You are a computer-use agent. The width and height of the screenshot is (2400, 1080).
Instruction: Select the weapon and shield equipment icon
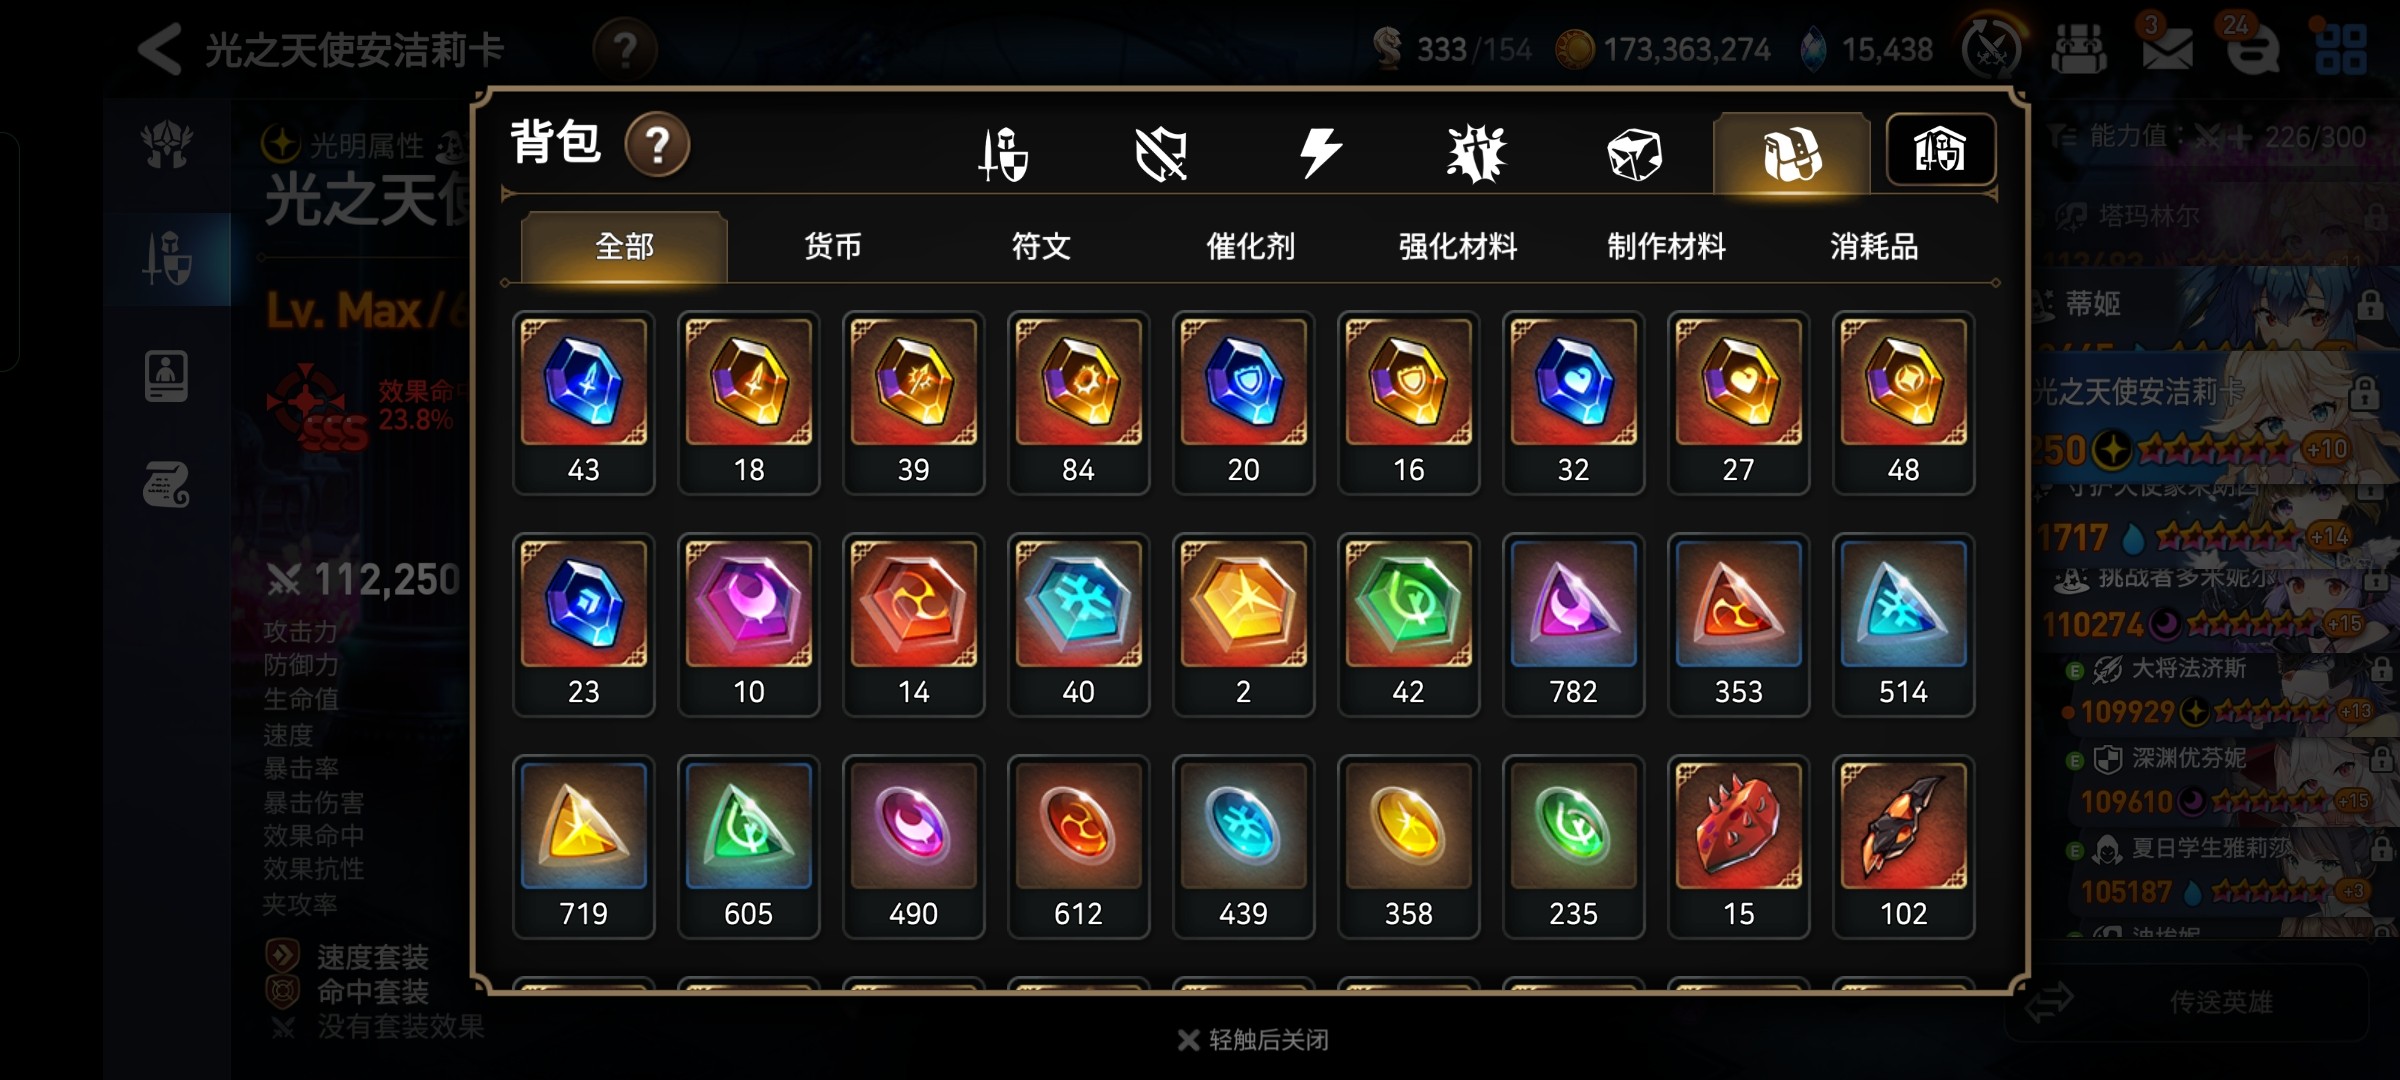coord(1003,153)
